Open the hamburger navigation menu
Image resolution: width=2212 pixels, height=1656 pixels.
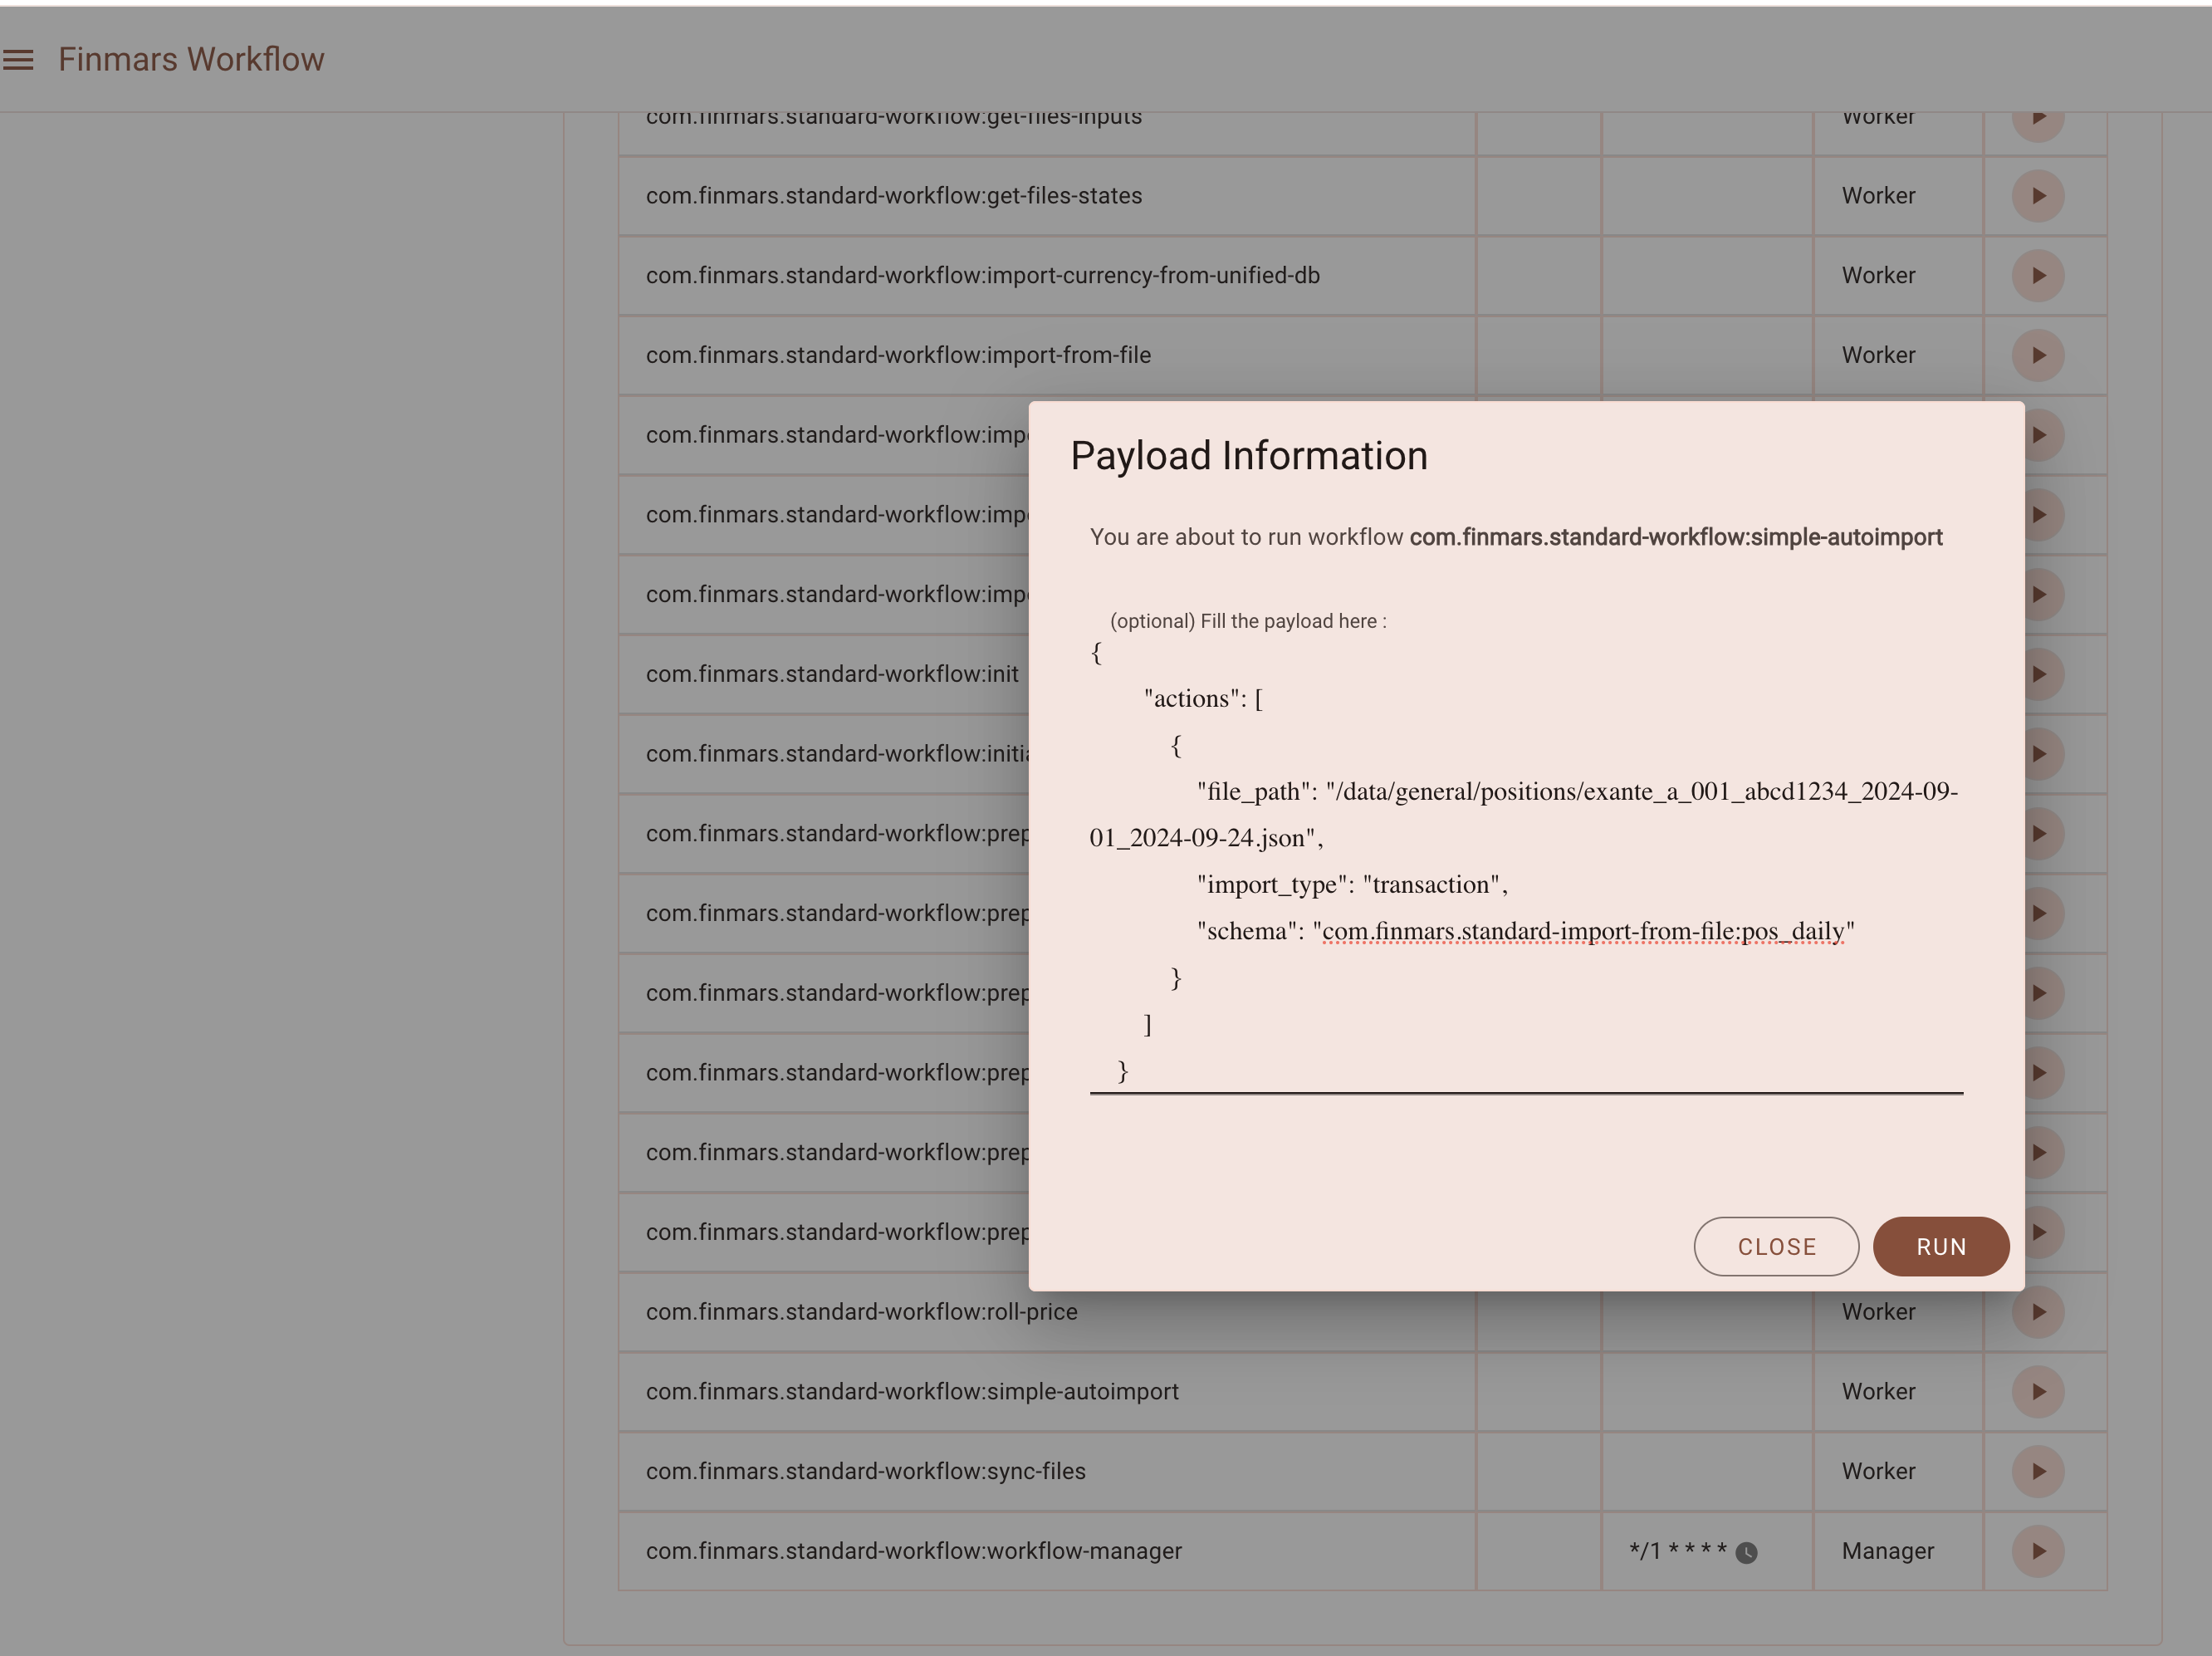click(18, 60)
